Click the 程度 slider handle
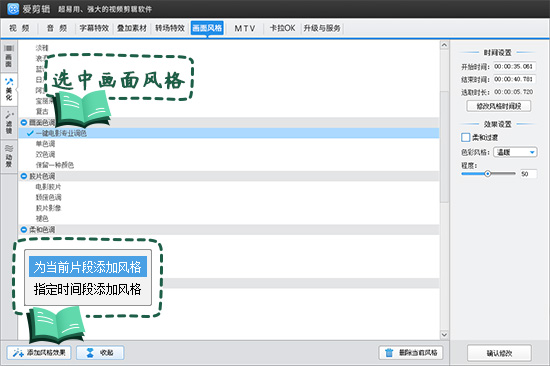Viewport: 550px width, 366px height. pos(487,174)
